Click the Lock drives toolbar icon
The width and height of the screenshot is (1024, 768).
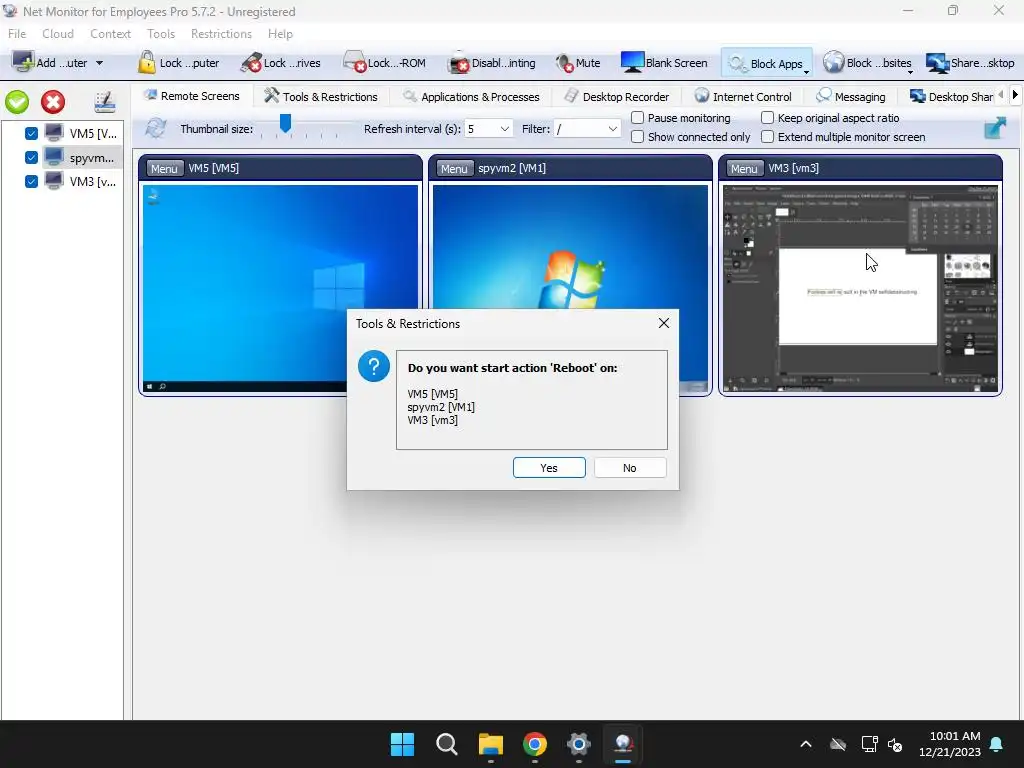(x=251, y=63)
